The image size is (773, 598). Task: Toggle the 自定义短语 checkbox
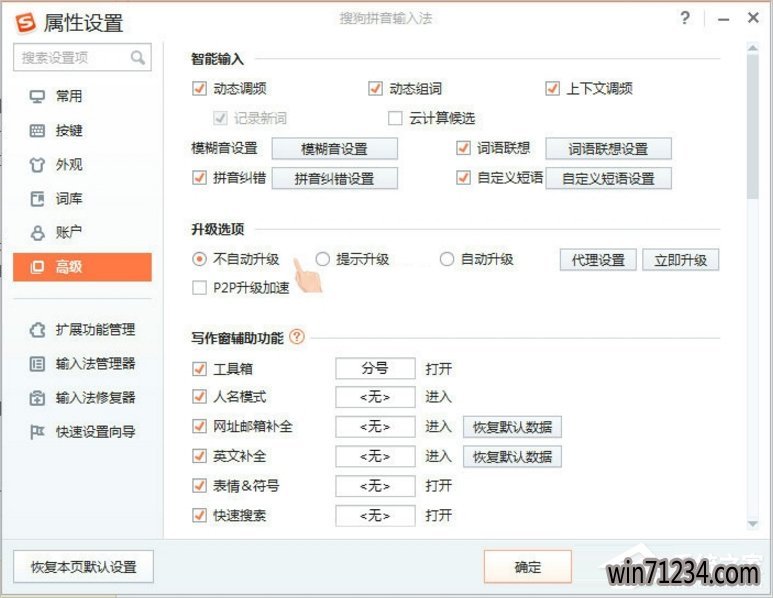463,177
